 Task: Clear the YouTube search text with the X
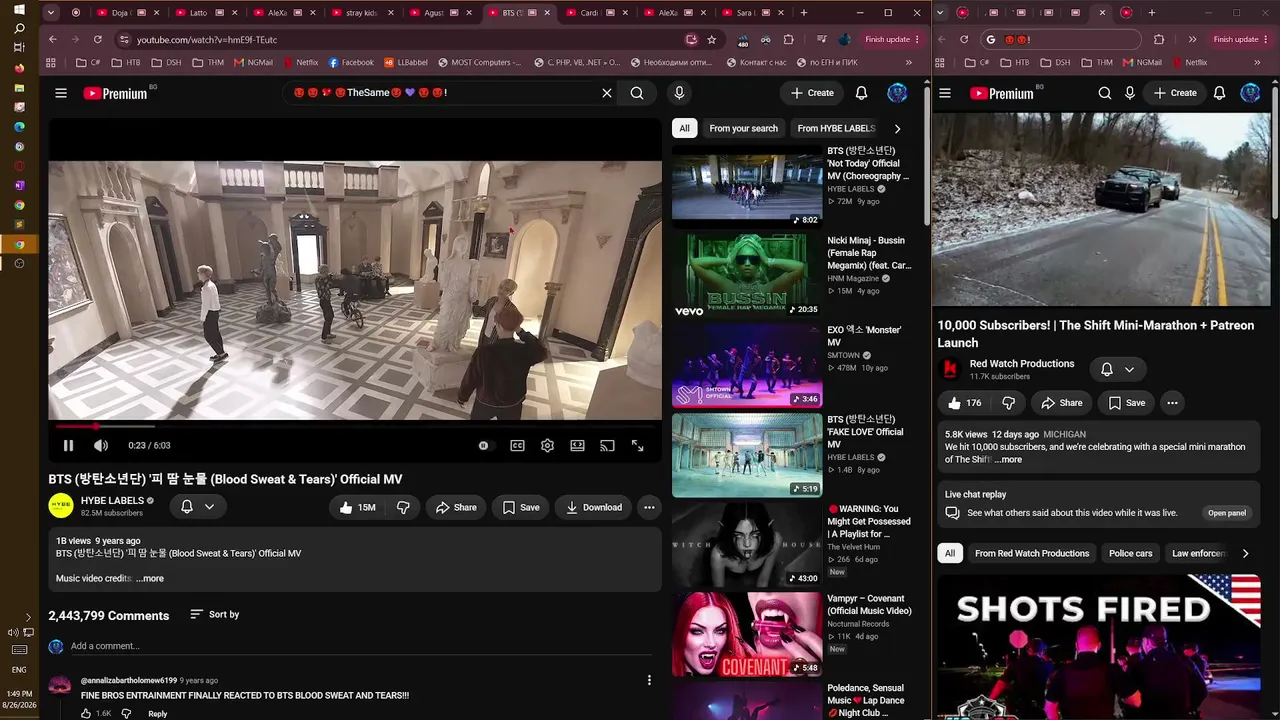(606, 93)
